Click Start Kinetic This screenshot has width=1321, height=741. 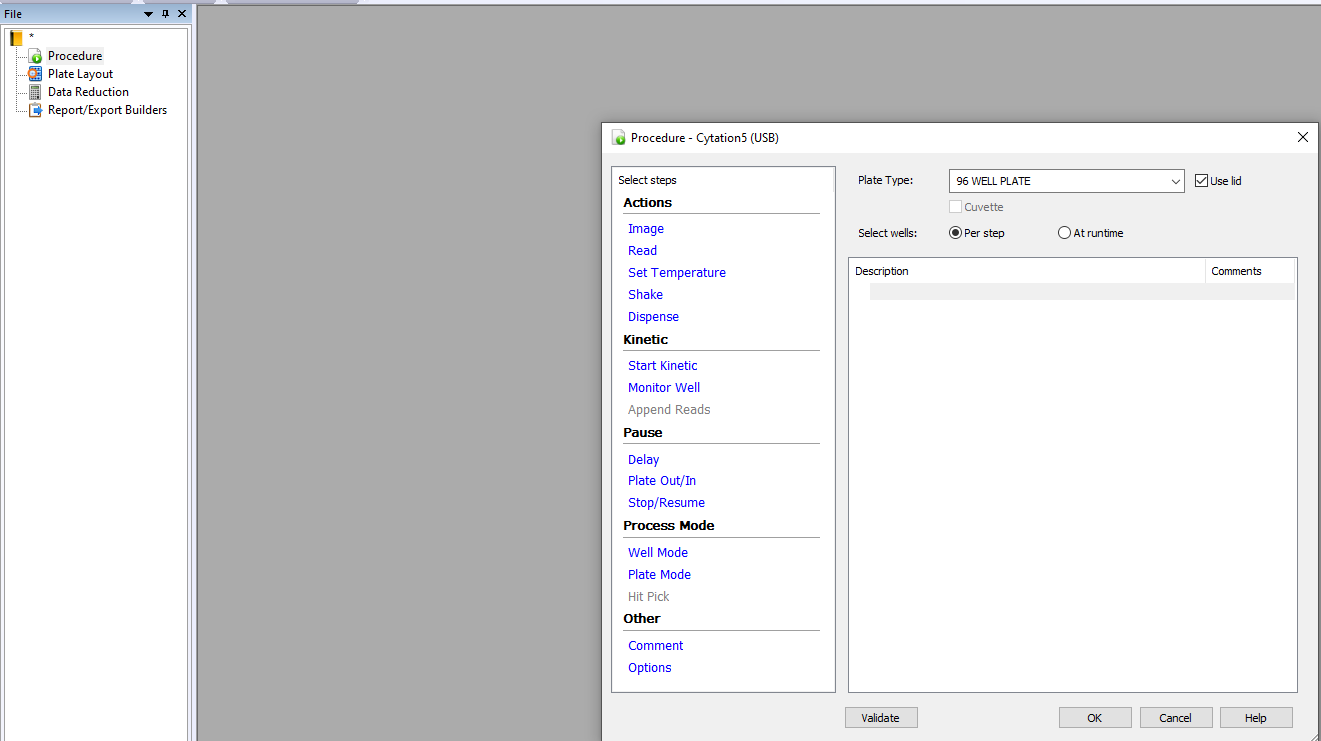[663, 366]
